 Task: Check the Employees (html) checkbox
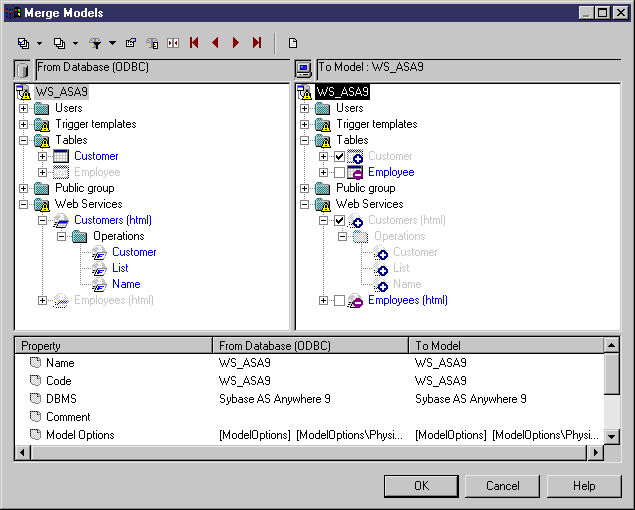click(x=339, y=301)
